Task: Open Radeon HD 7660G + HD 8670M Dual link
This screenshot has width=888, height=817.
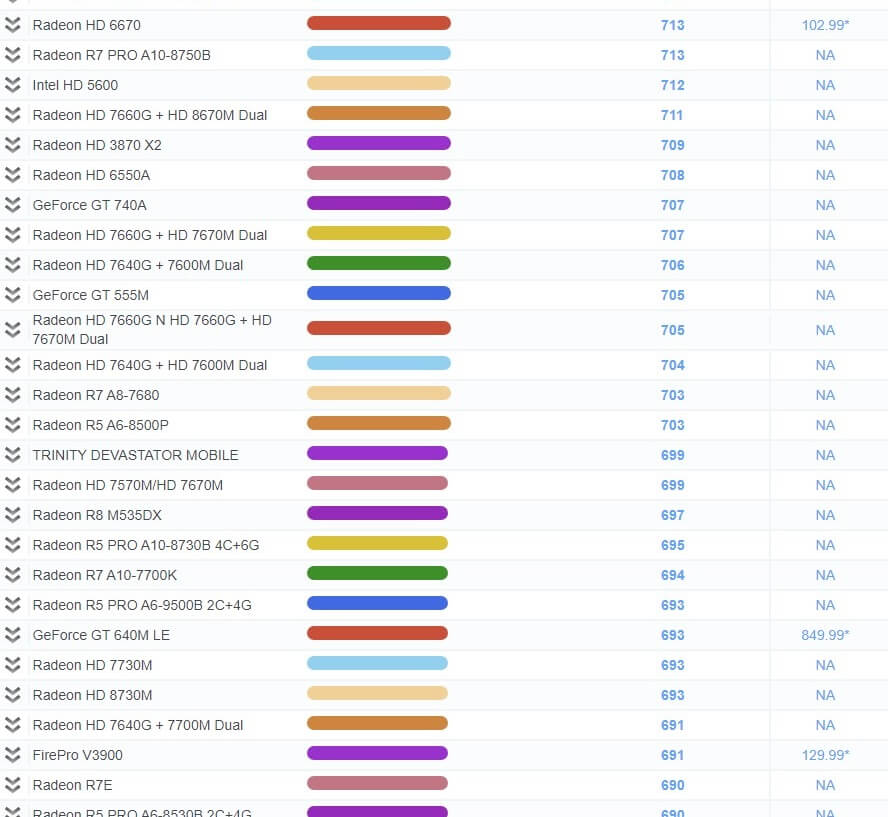Action: (x=150, y=115)
